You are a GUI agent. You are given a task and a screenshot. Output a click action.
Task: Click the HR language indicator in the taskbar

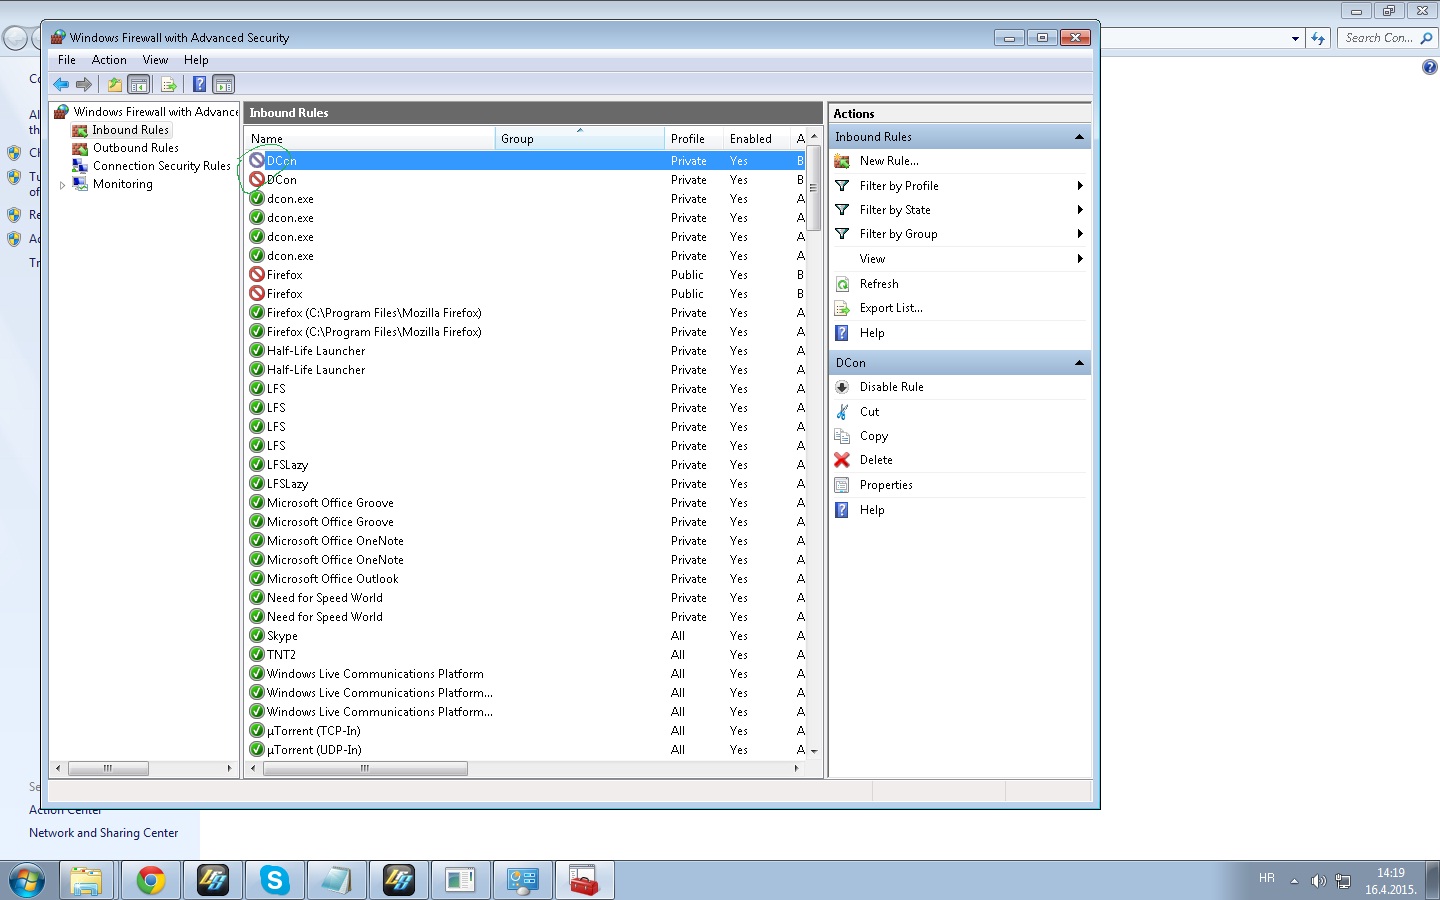tap(1267, 878)
